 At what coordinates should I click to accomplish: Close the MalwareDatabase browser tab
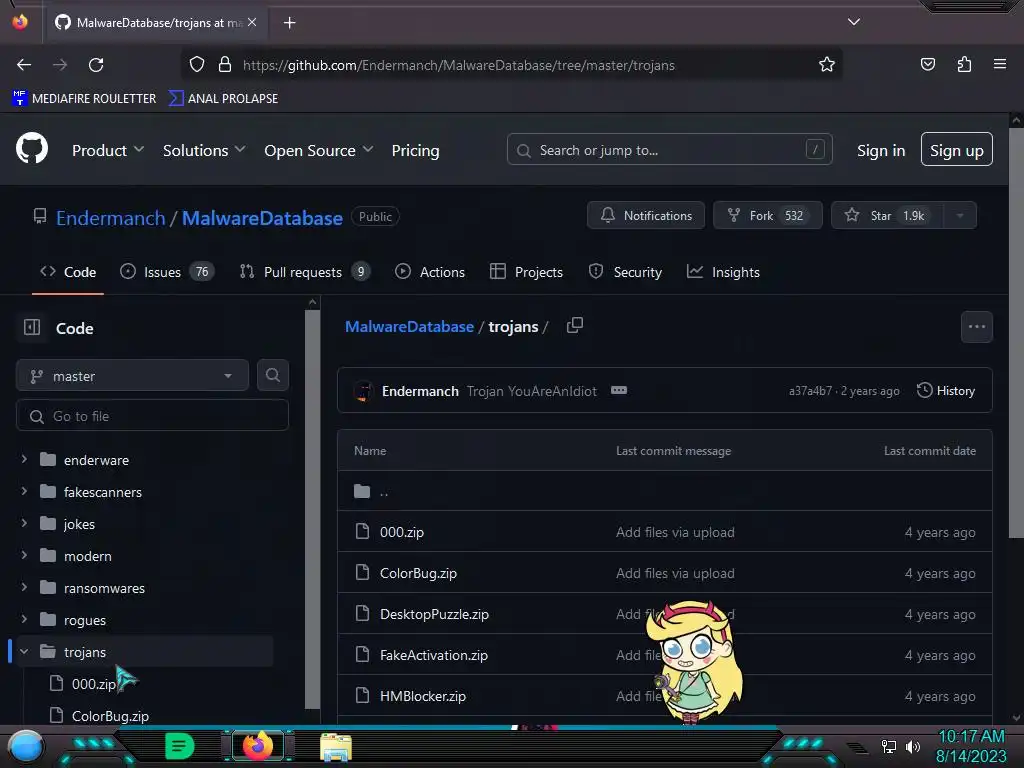[252, 22]
